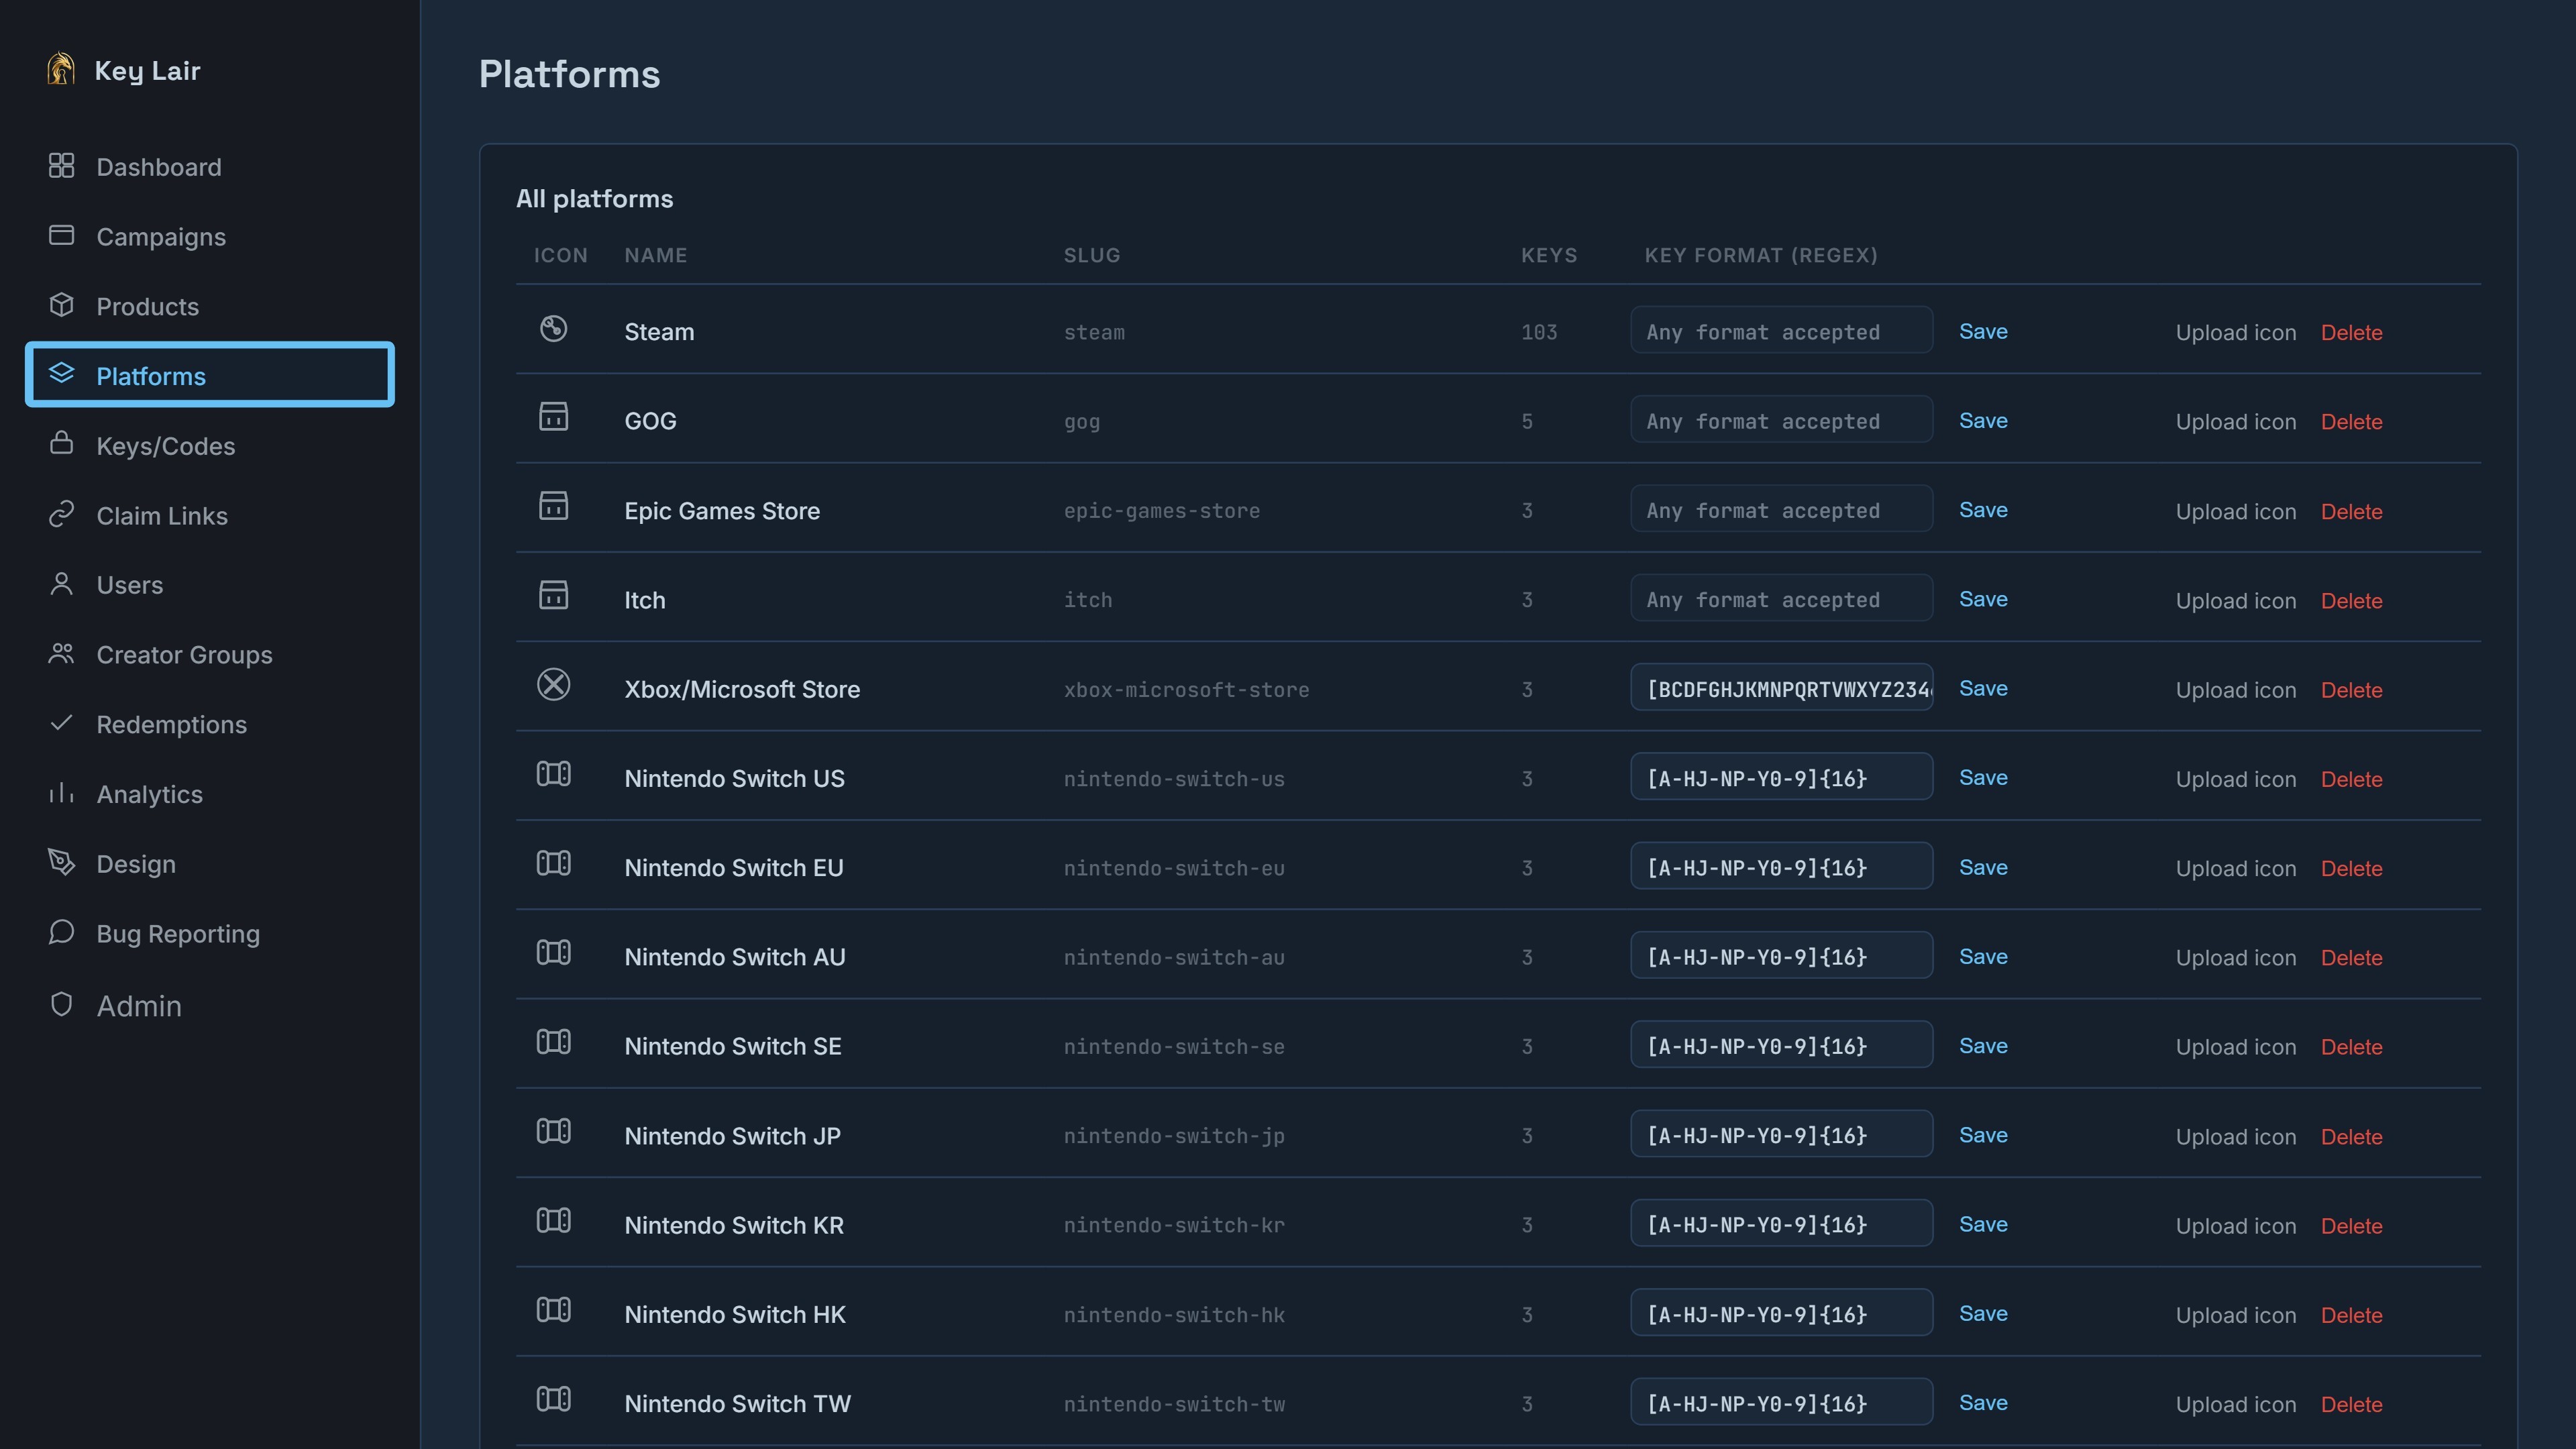Save the Xbox/Microsoft Store key format
This screenshot has width=2576, height=1449.
(x=1983, y=688)
